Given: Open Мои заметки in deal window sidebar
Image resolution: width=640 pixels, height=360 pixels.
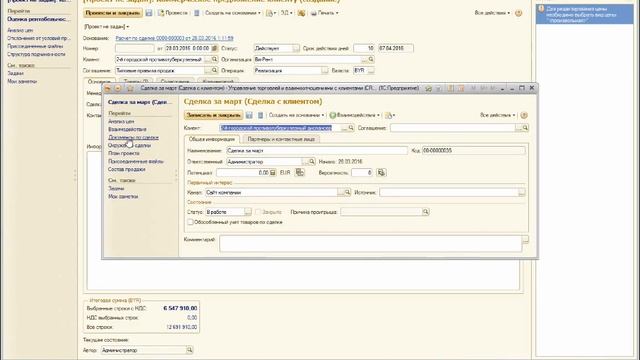Looking at the screenshot, I should [x=123, y=197].
